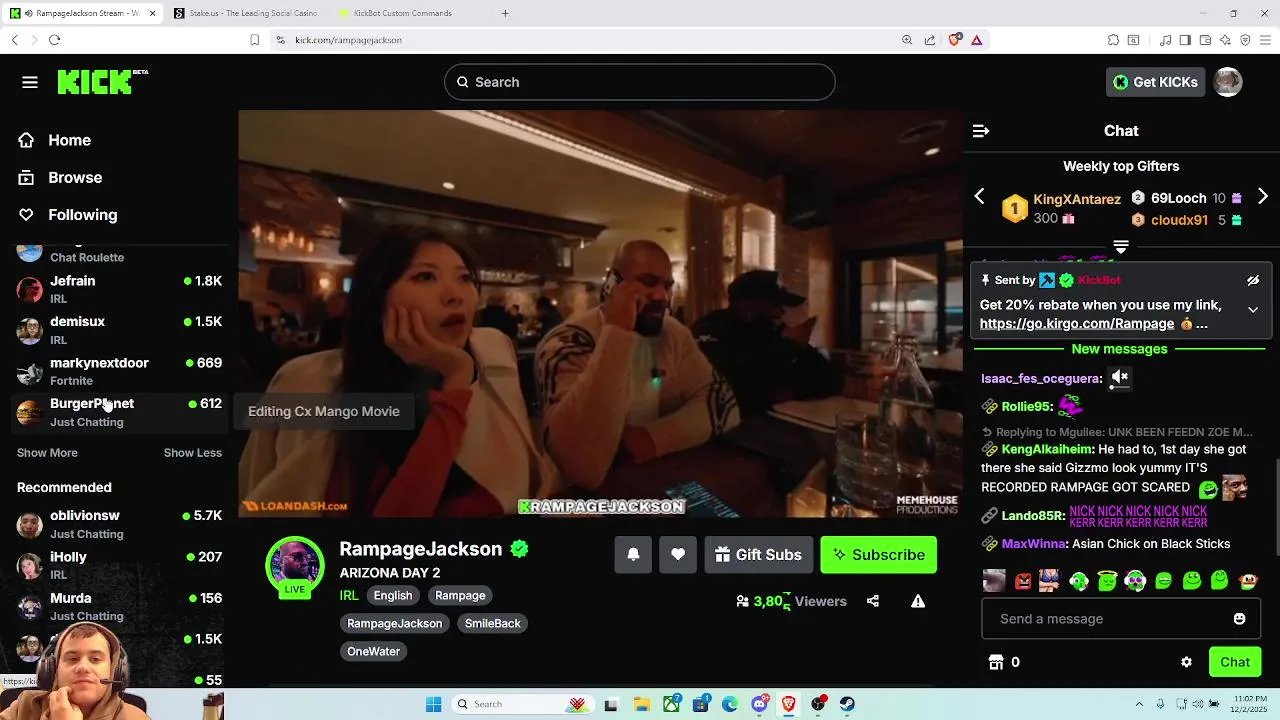
Task: Open markynextdoor channel in sidebar
Action: [x=119, y=371]
